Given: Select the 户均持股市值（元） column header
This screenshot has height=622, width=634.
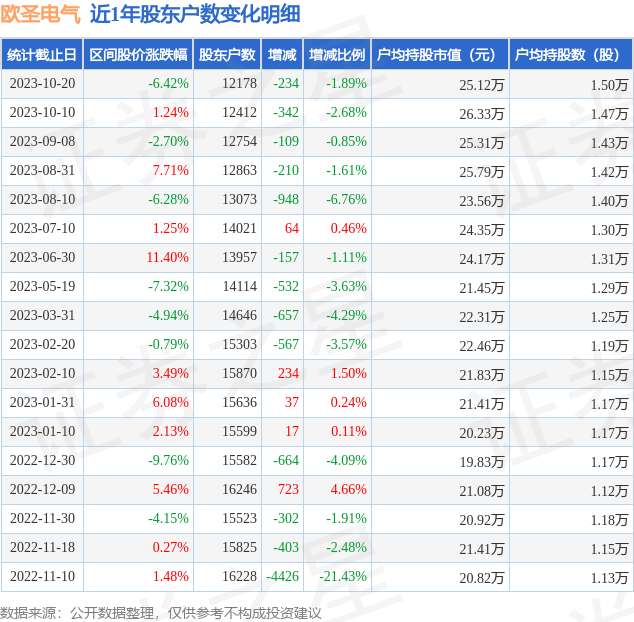Looking at the screenshot, I should tap(440, 55).
